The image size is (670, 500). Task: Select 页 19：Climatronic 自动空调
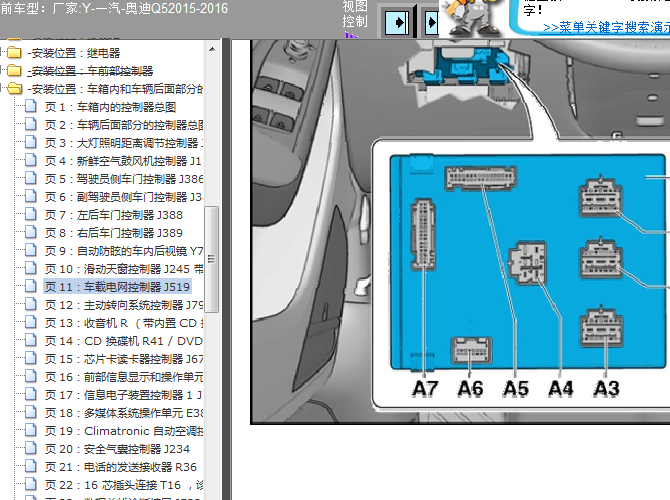tap(123, 431)
